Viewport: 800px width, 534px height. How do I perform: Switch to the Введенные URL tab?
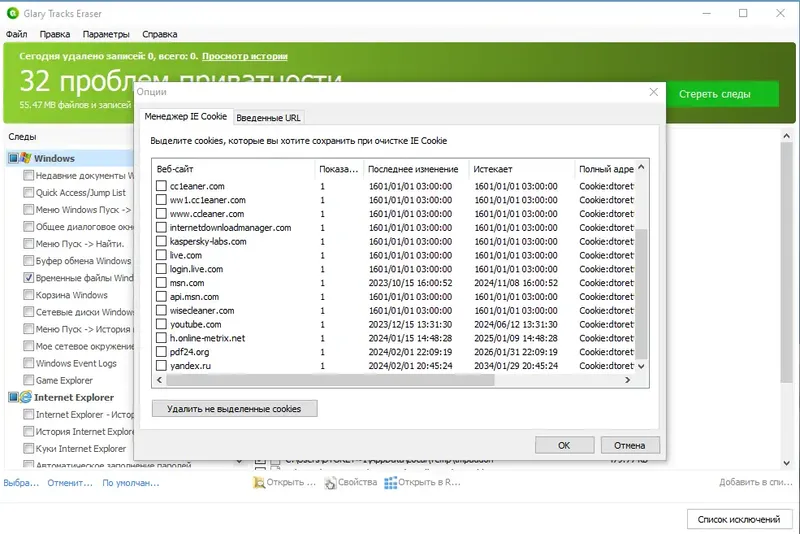268,117
